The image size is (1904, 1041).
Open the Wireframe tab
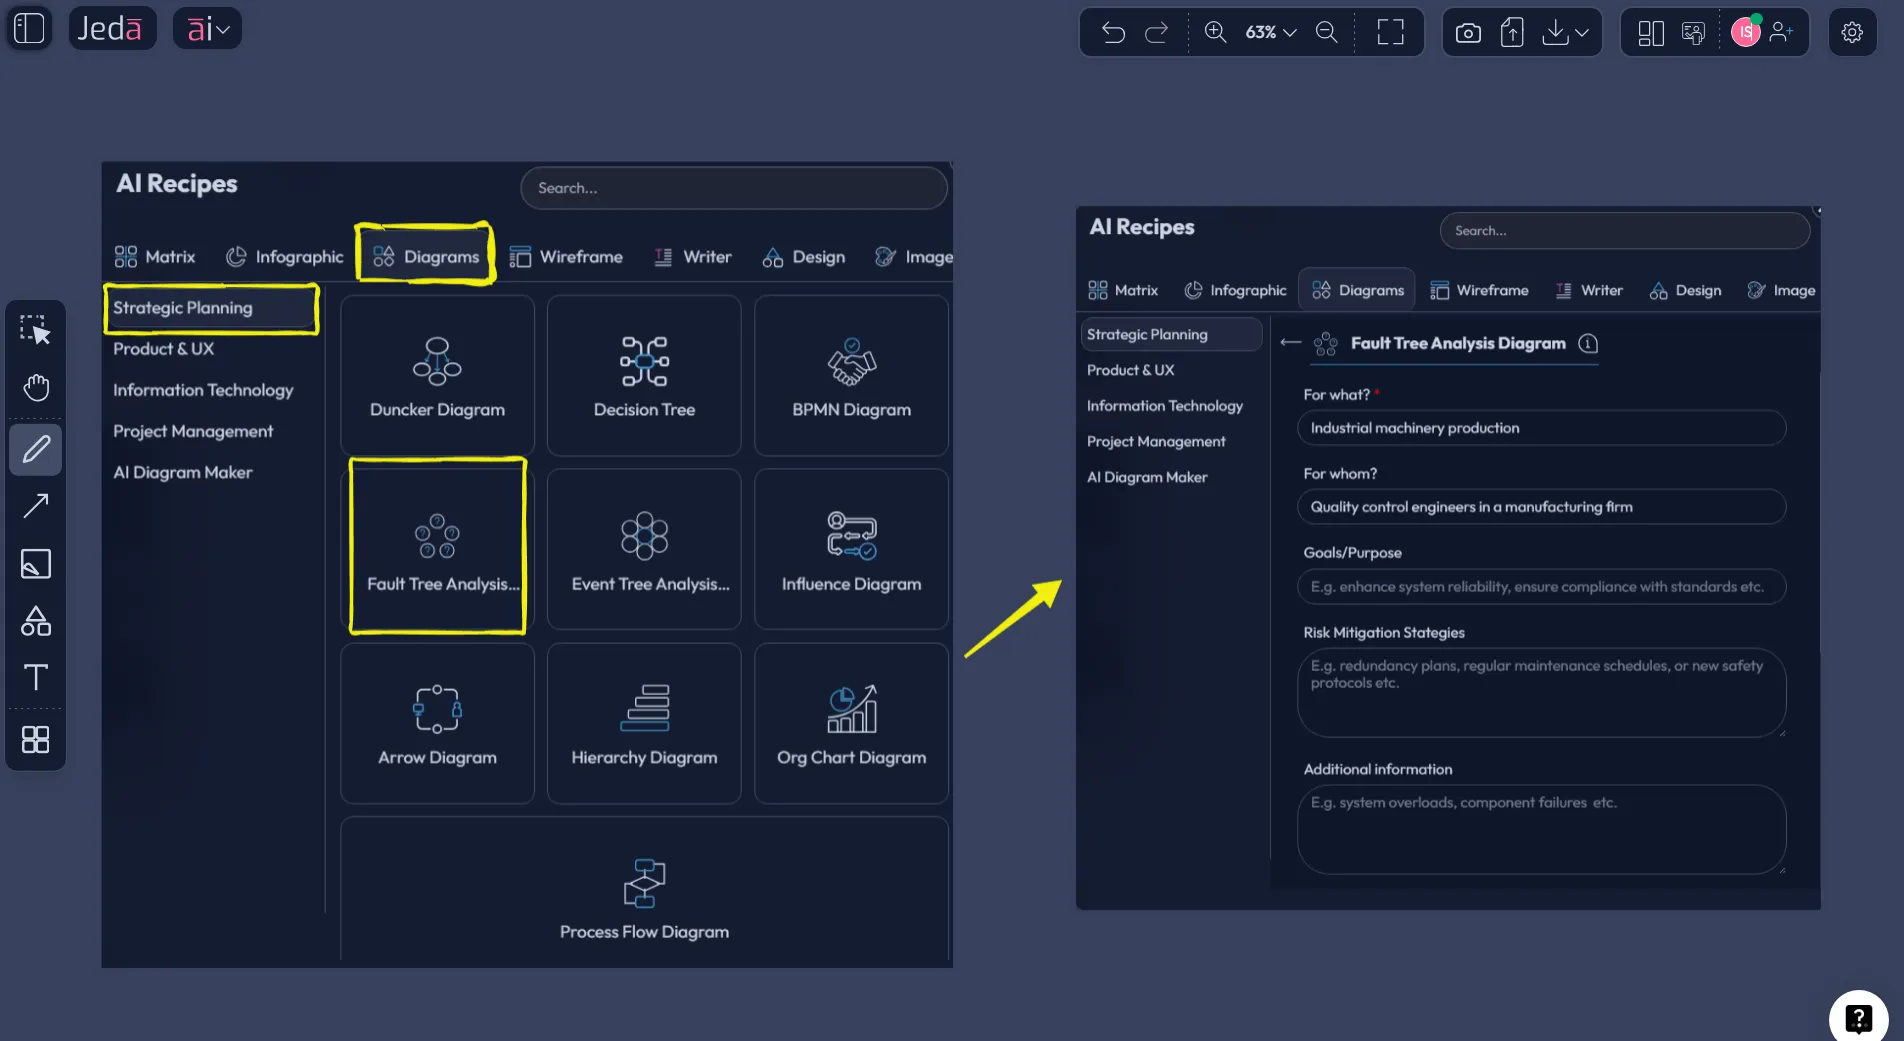566,257
